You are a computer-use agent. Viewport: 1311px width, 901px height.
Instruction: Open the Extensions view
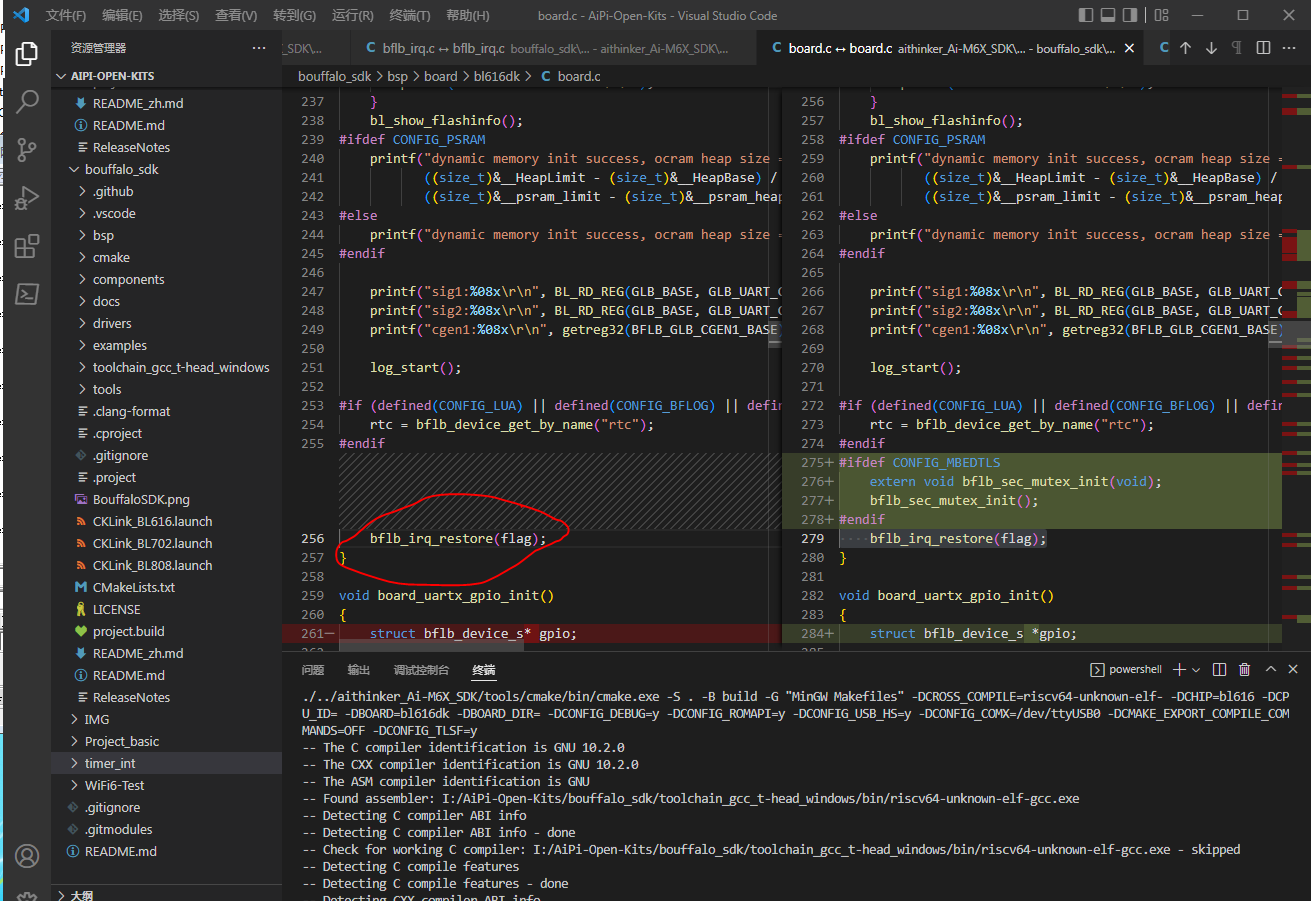pos(27,245)
